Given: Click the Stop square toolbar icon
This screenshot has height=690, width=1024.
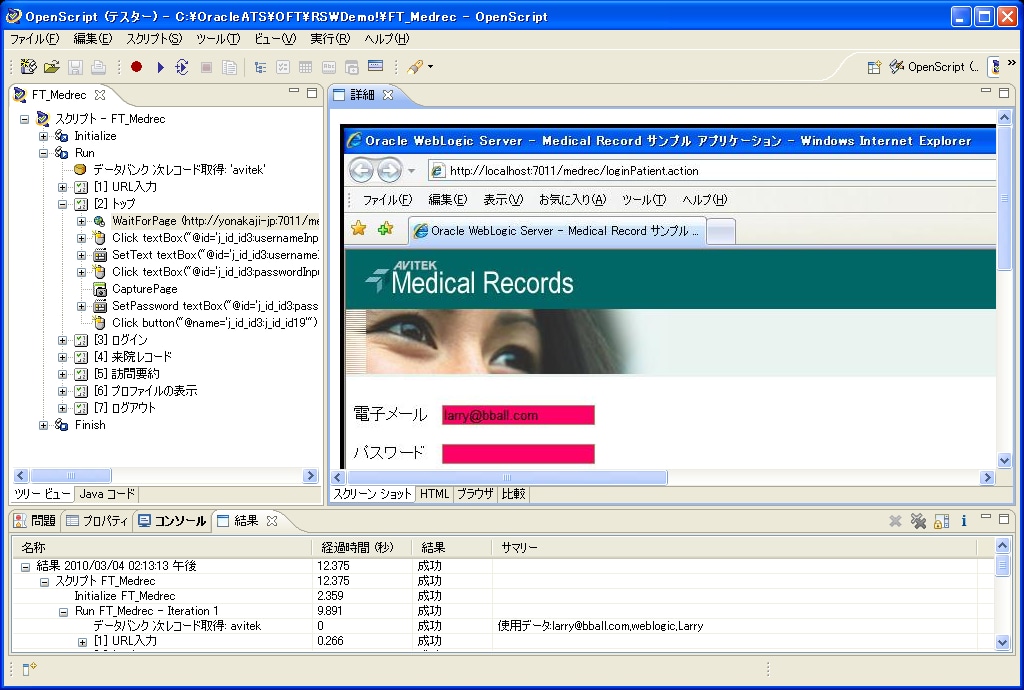Looking at the screenshot, I should (206, 67).
